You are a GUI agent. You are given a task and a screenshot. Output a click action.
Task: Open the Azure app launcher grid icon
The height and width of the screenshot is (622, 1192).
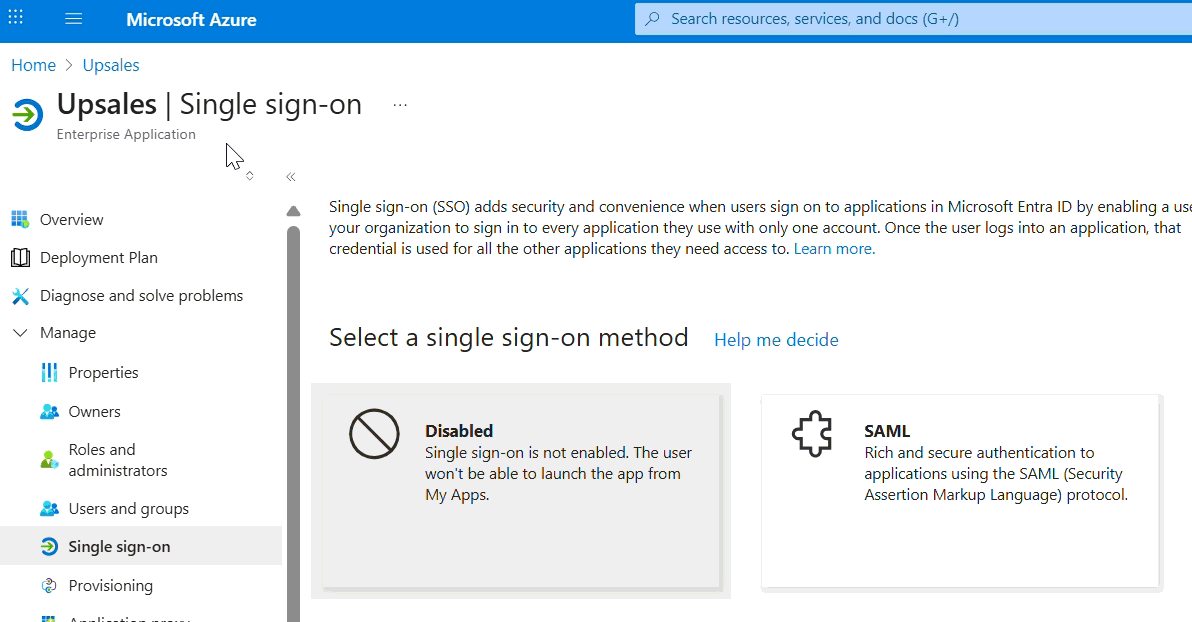pos(15,17)
